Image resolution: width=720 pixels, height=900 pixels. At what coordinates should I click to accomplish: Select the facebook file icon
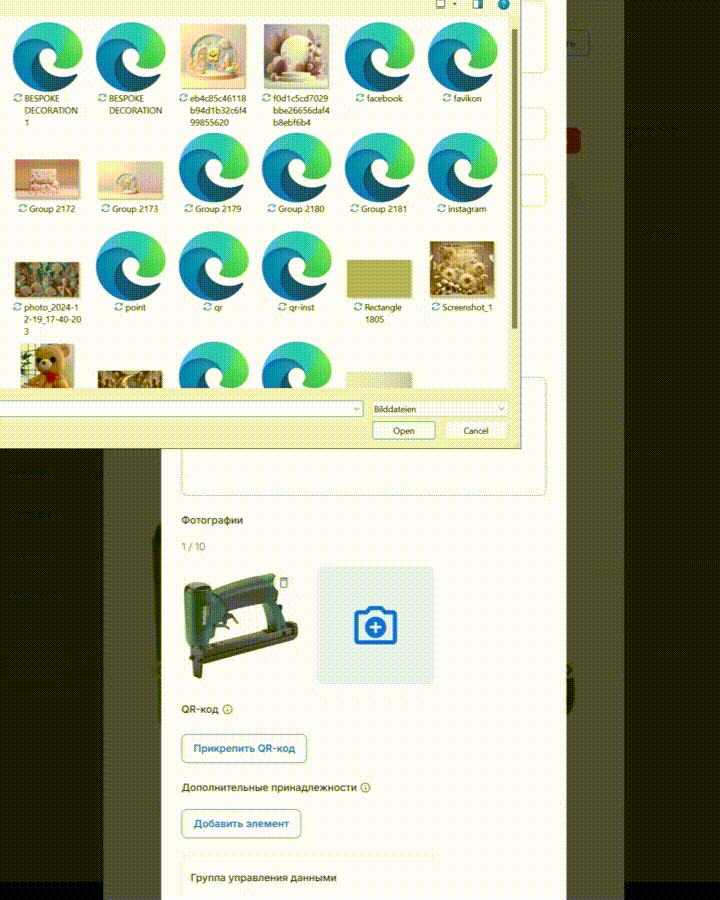[380, 56]
